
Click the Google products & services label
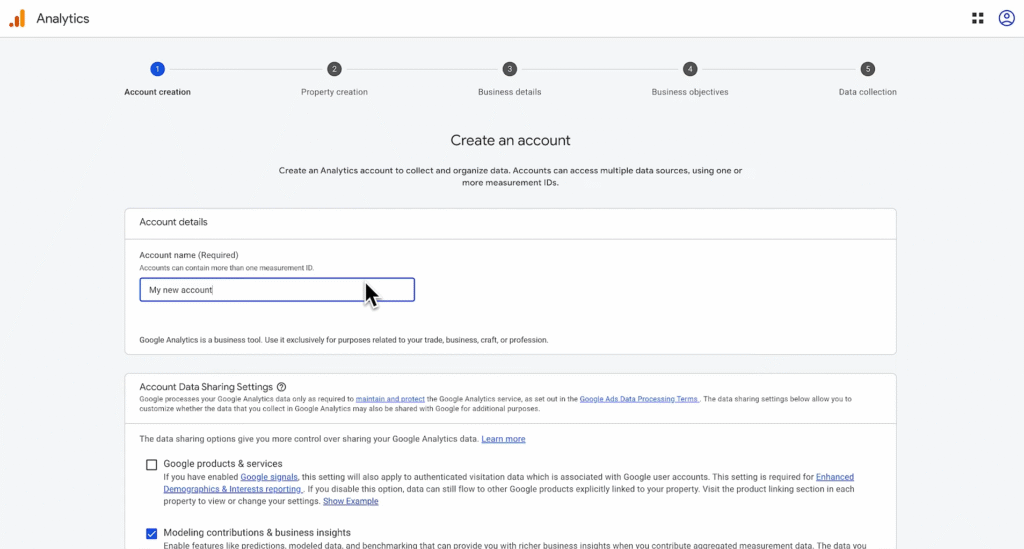tap(223, 463)
